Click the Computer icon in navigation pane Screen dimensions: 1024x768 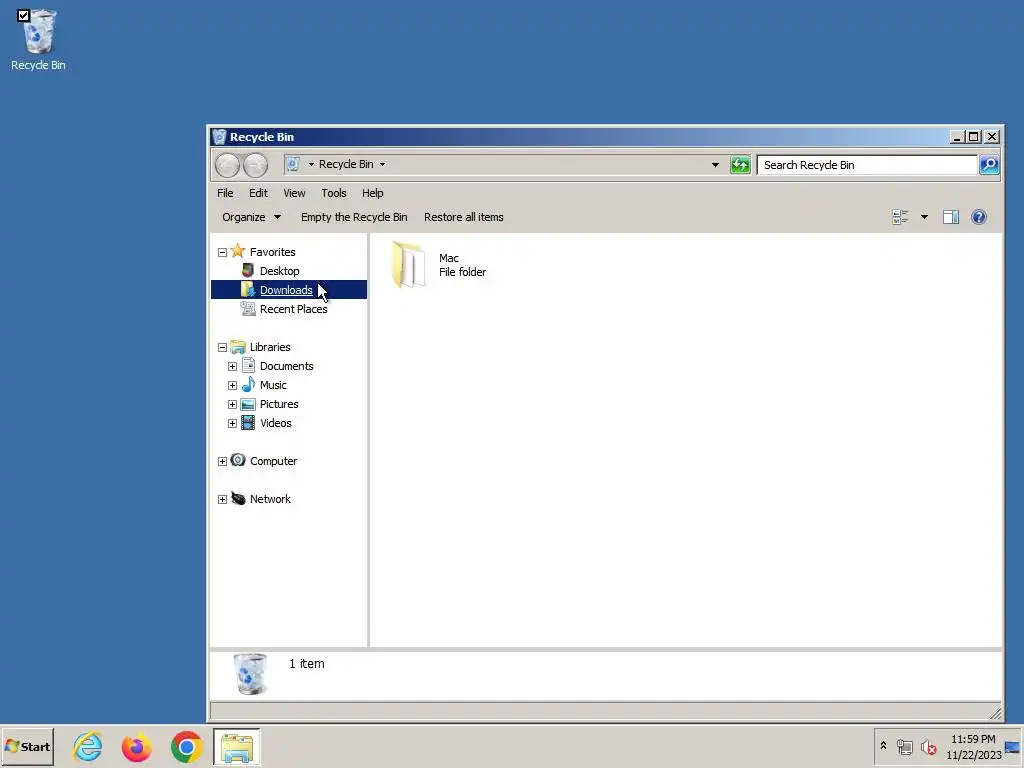[238, 460]
